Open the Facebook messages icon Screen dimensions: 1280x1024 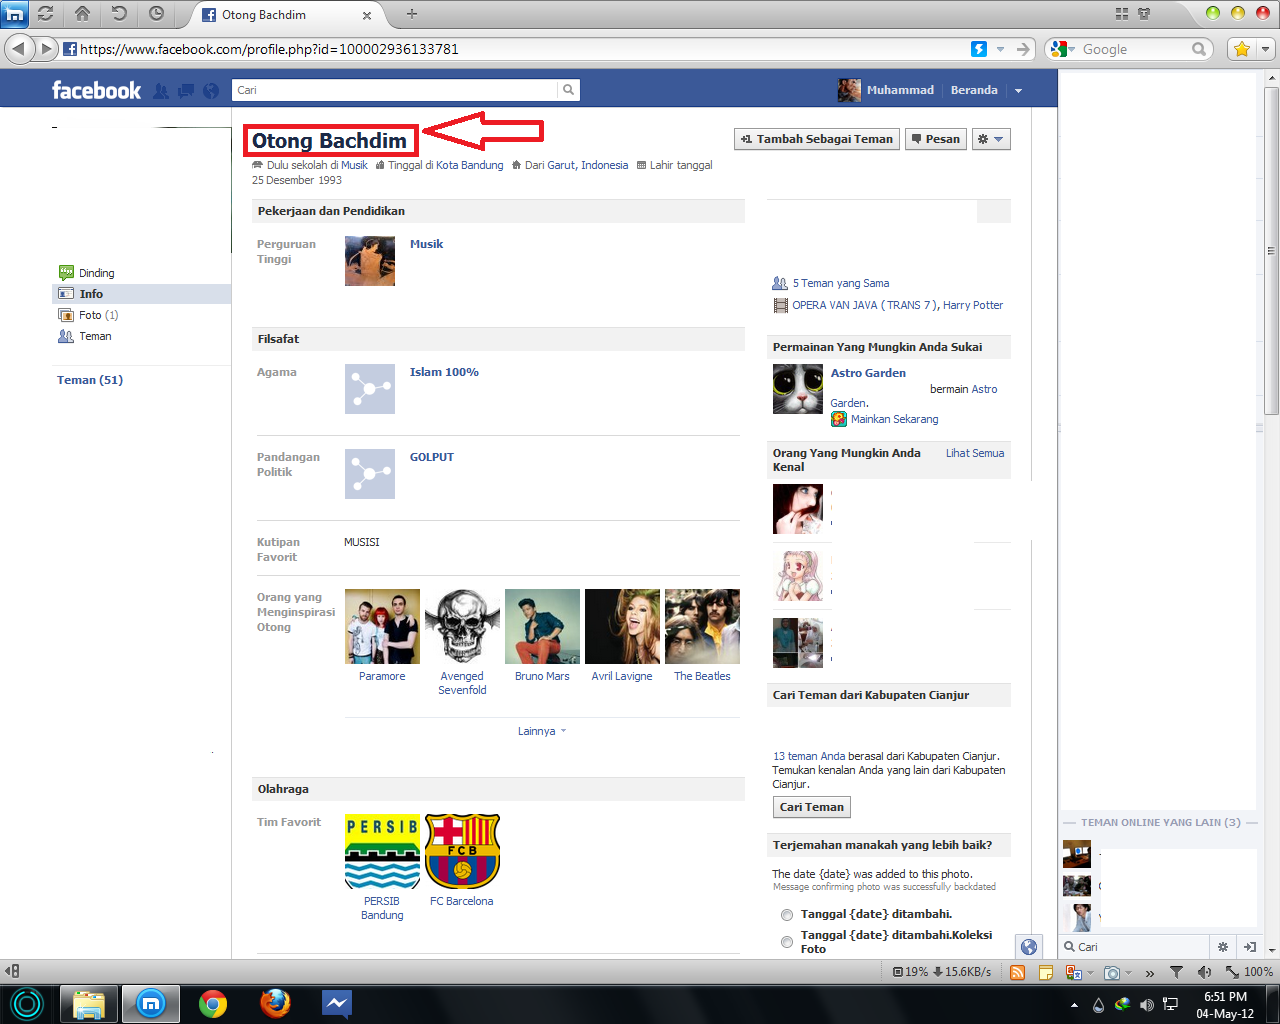(186, 91)
